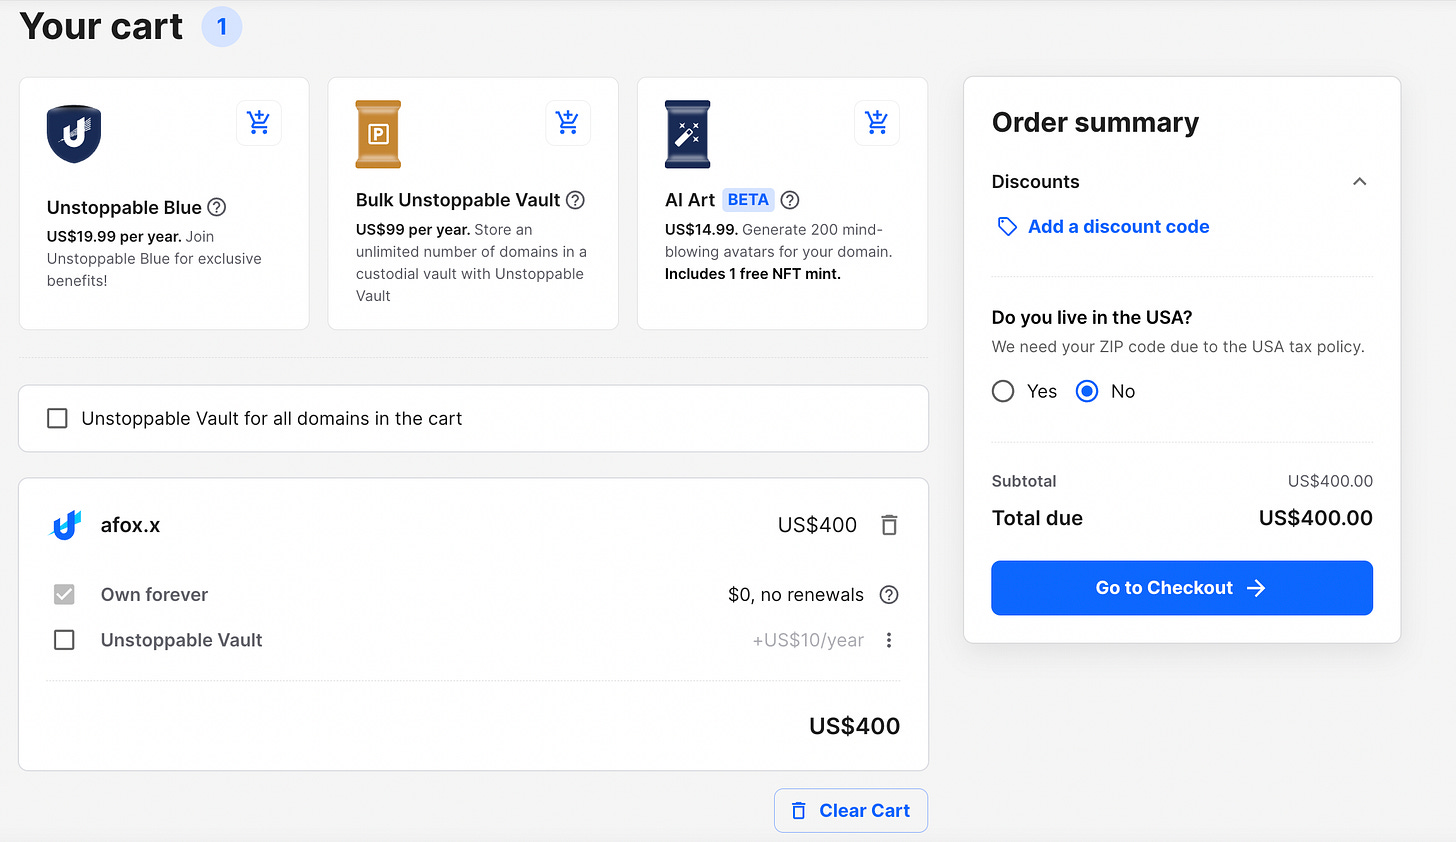Open help for Bulk Unstoppable Vault
The height and width of the screenshot is (842, 1456).
(x=575, y=200)
